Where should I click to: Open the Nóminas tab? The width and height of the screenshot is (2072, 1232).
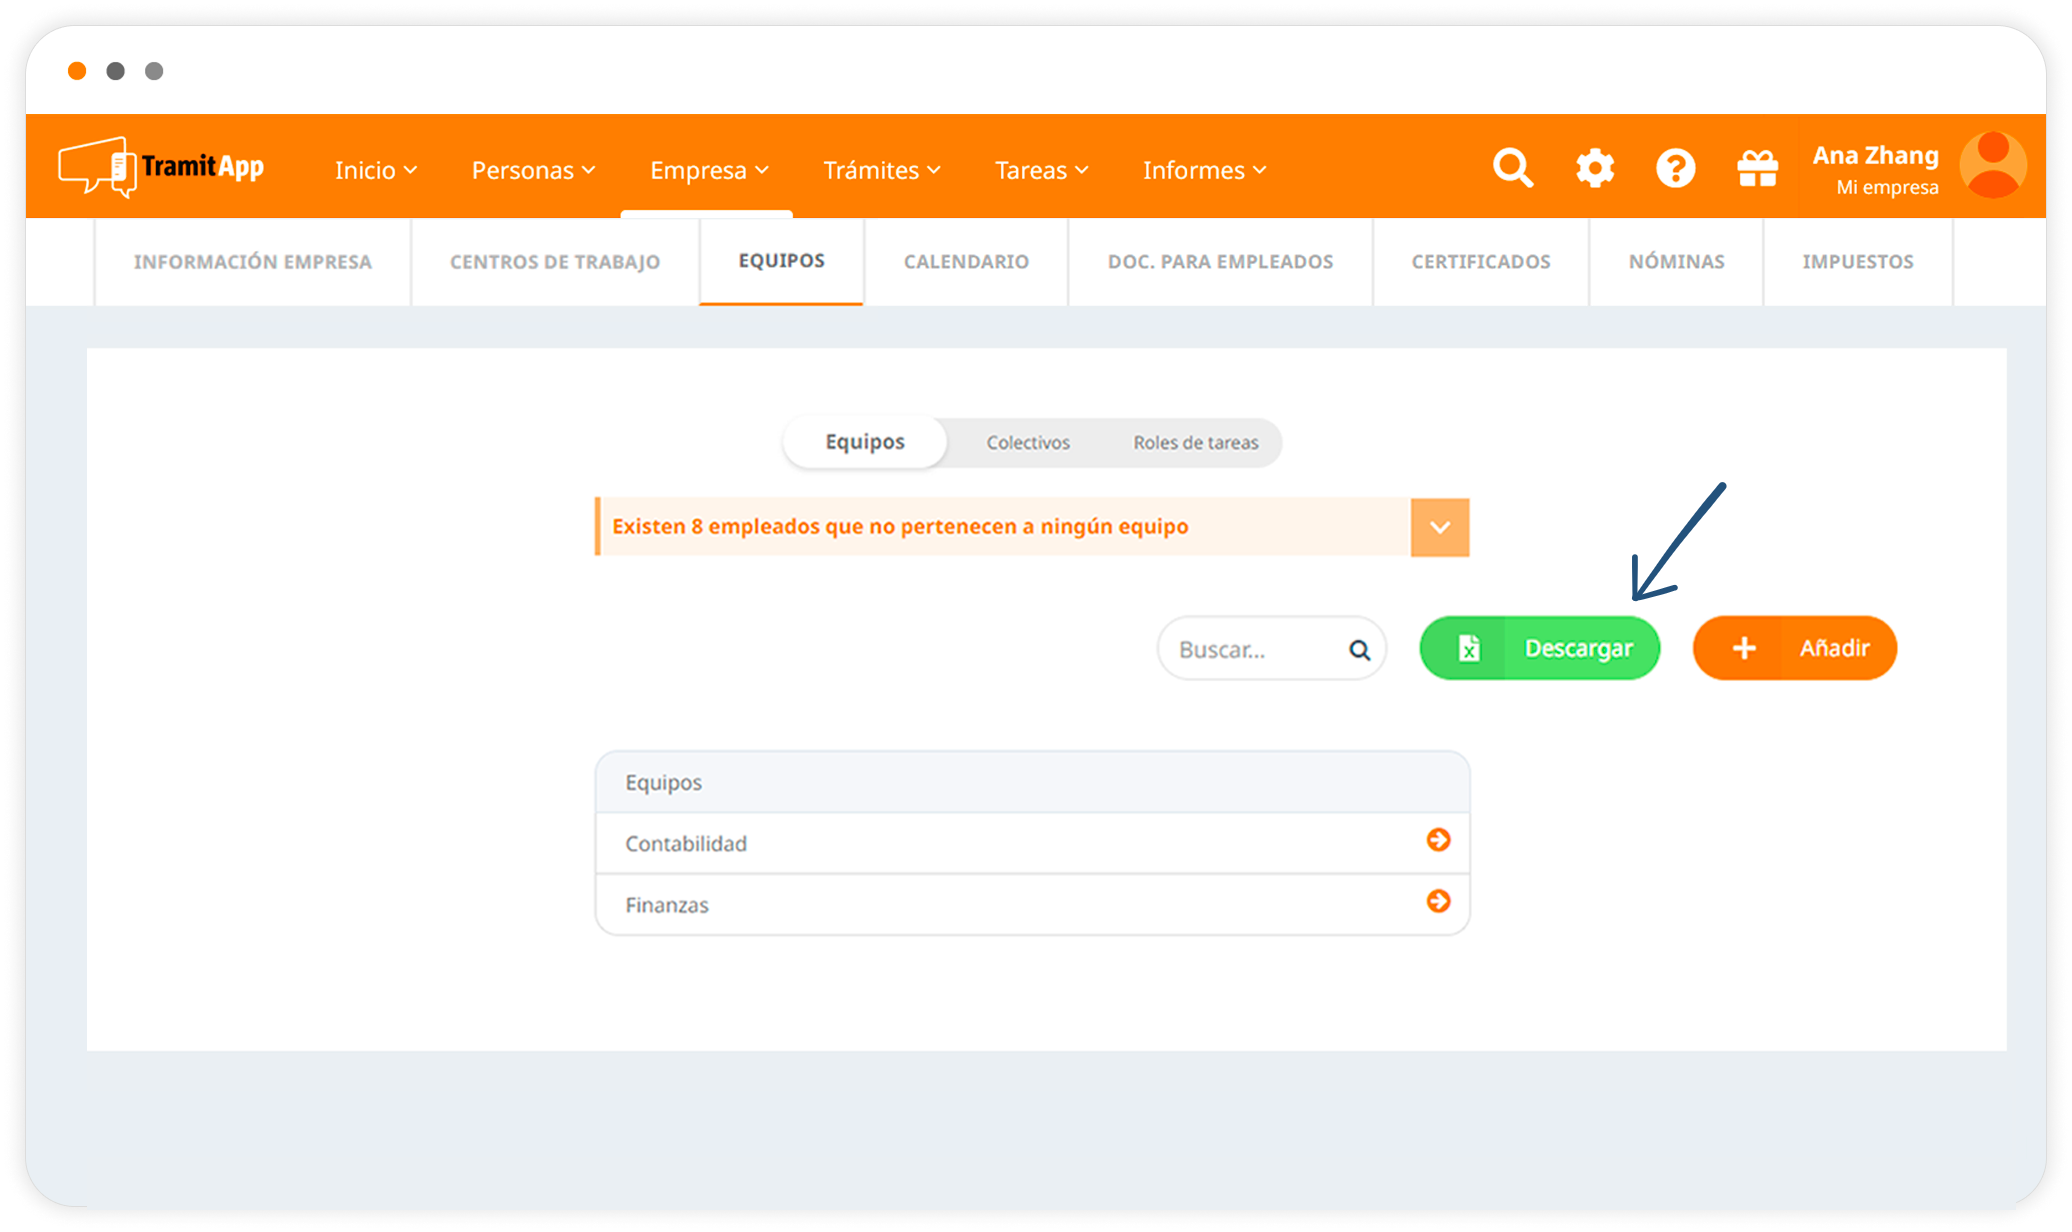1676,262
